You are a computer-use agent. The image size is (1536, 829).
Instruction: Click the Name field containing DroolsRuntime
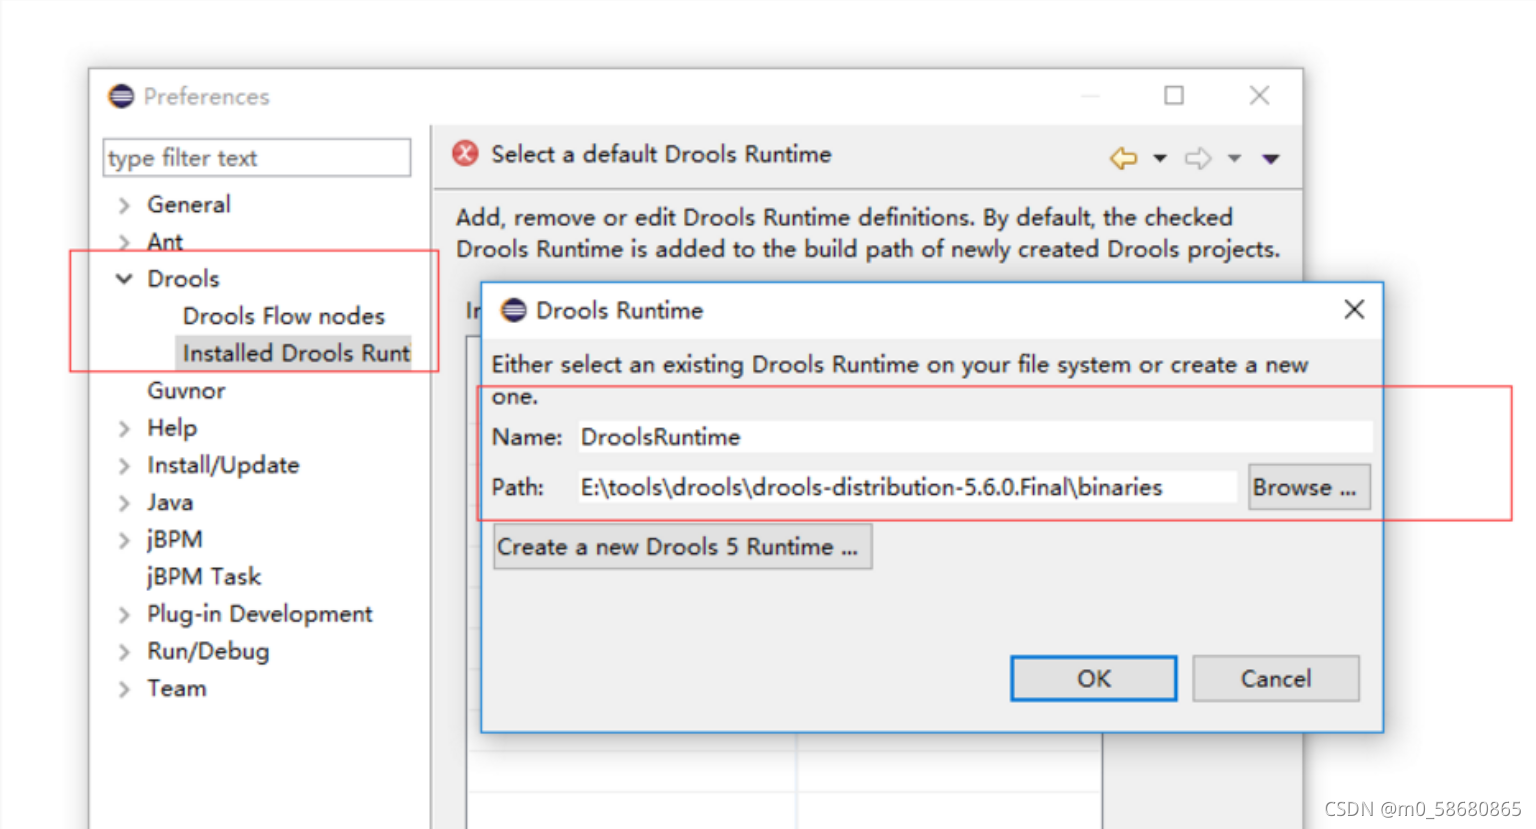coord(975,437)
